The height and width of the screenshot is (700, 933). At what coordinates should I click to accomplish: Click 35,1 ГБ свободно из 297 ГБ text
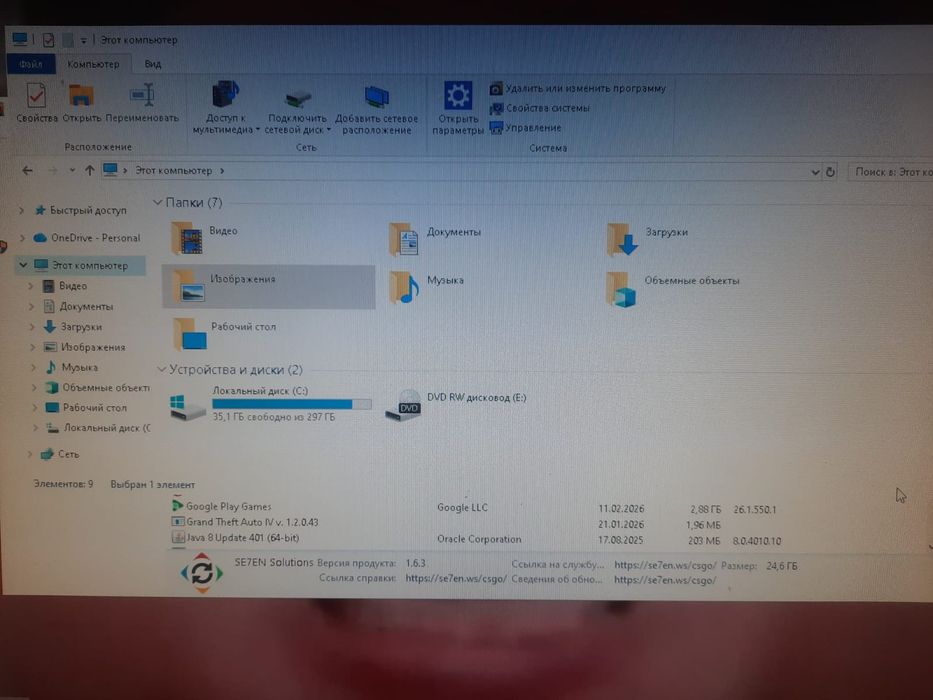pos(274,417)
